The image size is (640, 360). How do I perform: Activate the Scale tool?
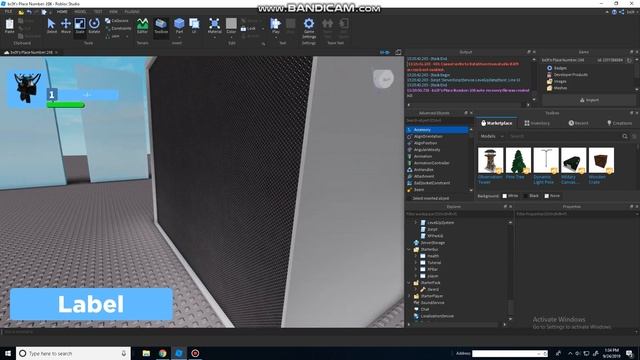(x=80, y=25)
